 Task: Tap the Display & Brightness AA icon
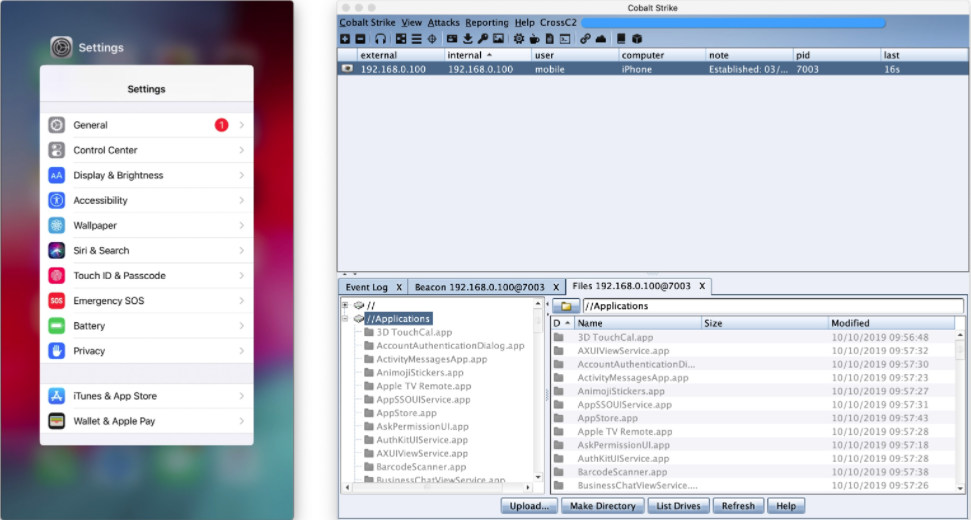(x=56, y=175)
